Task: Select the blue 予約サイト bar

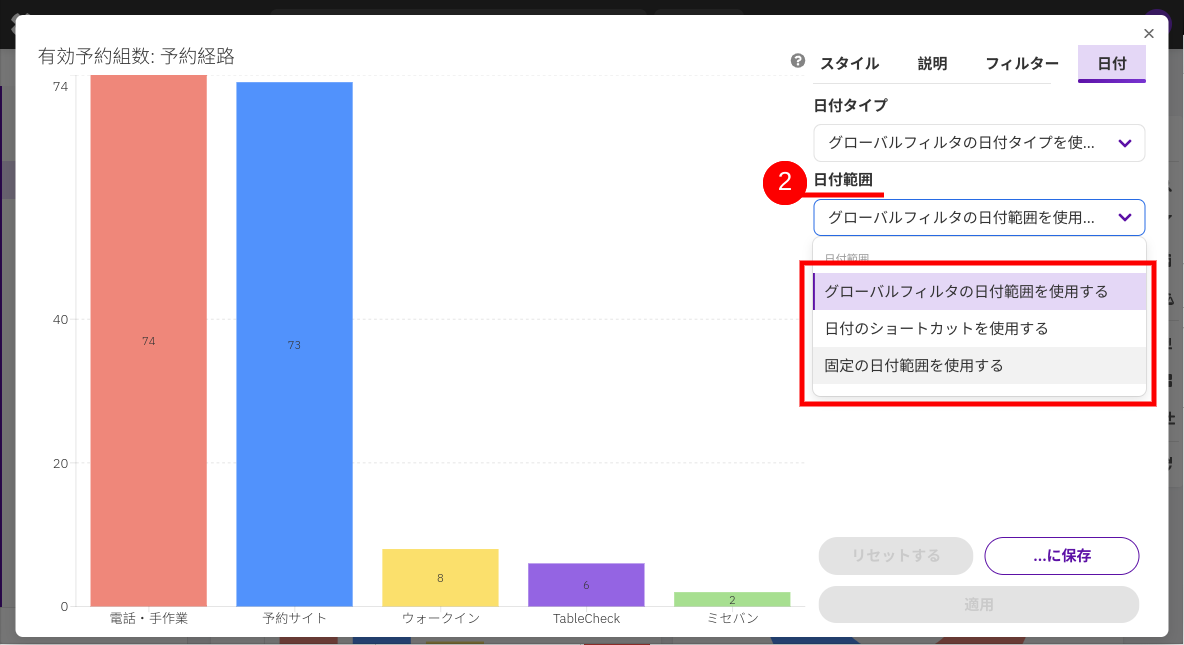Action: pos(294,344)
